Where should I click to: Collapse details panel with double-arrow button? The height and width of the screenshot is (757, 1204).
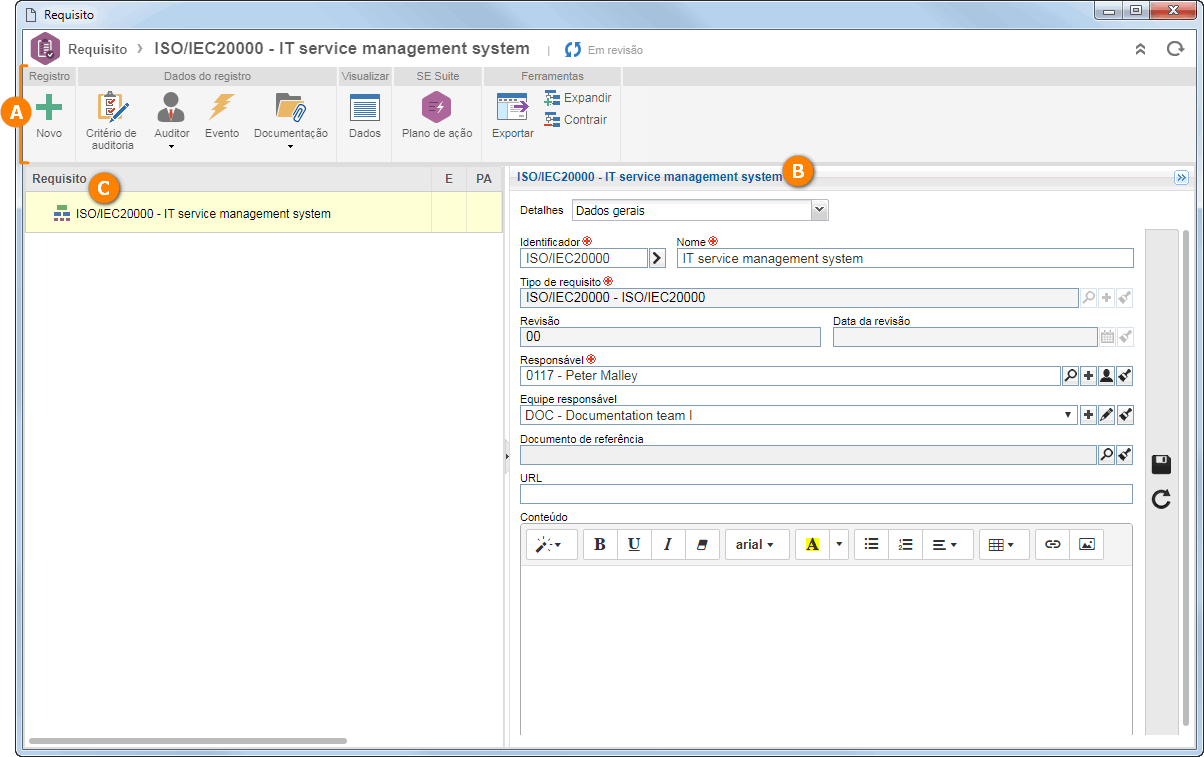(x=1181, y=177)
